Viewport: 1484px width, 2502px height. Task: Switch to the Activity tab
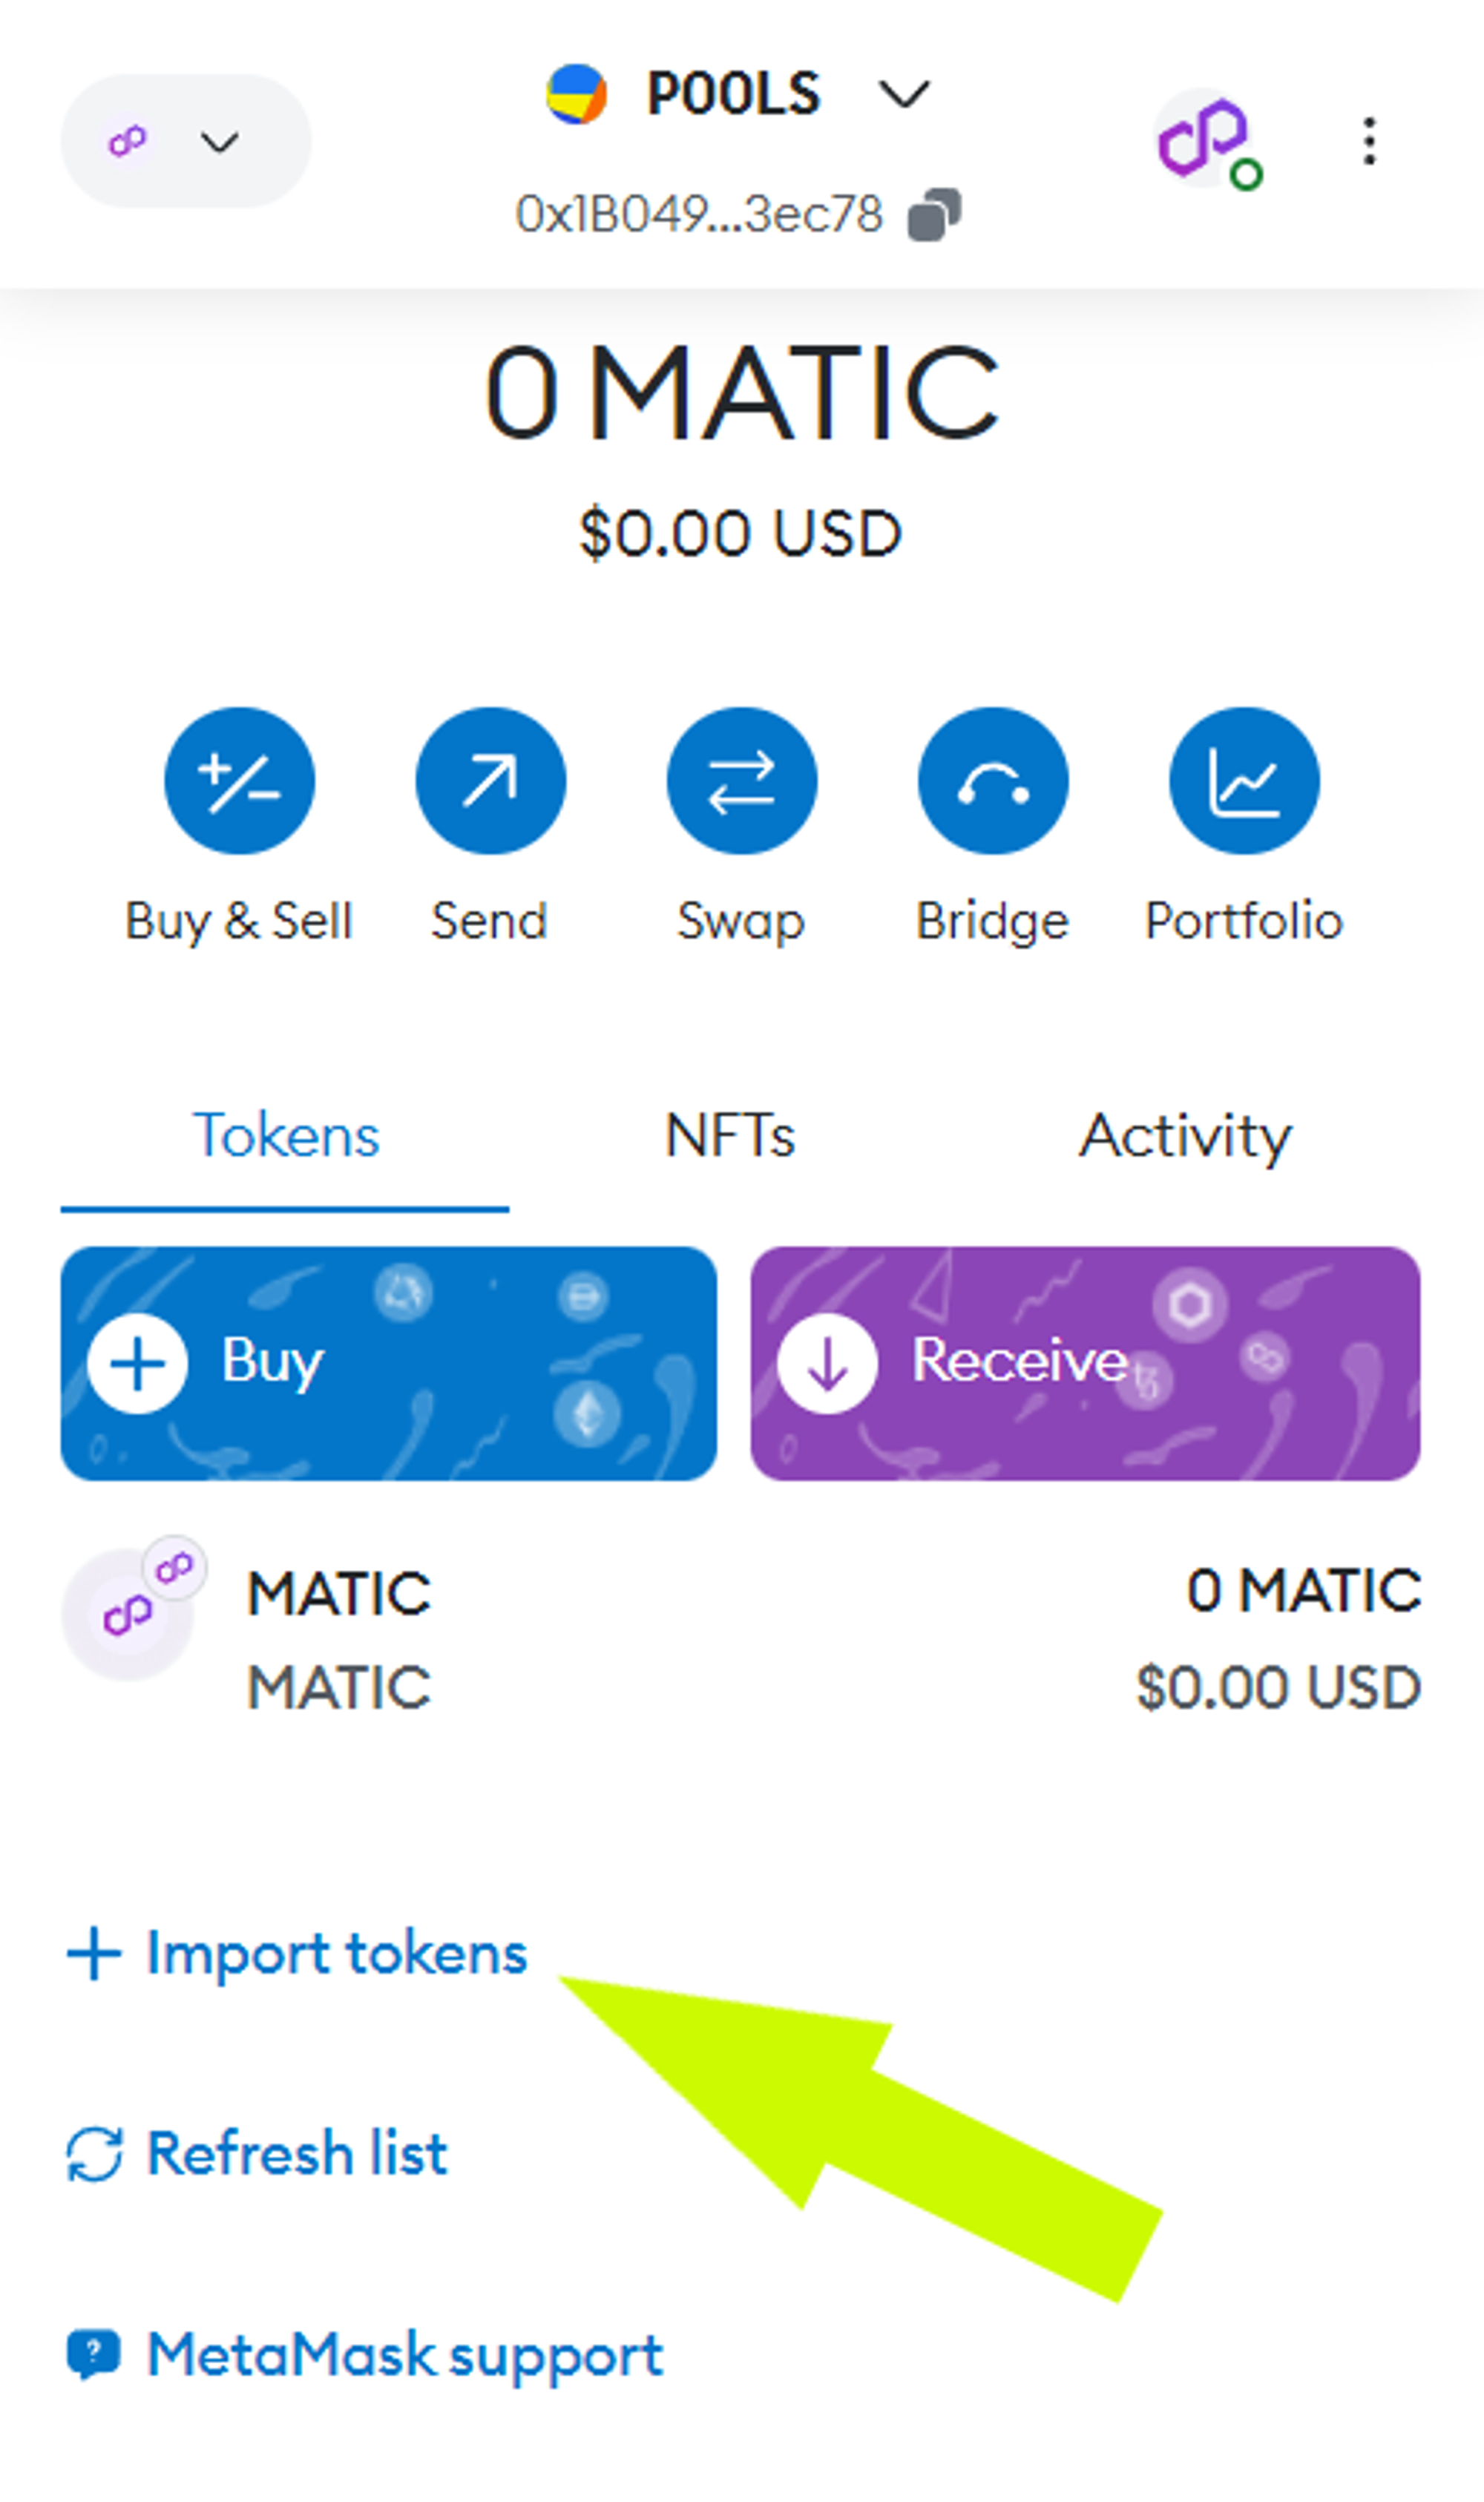point(1185,1136)
